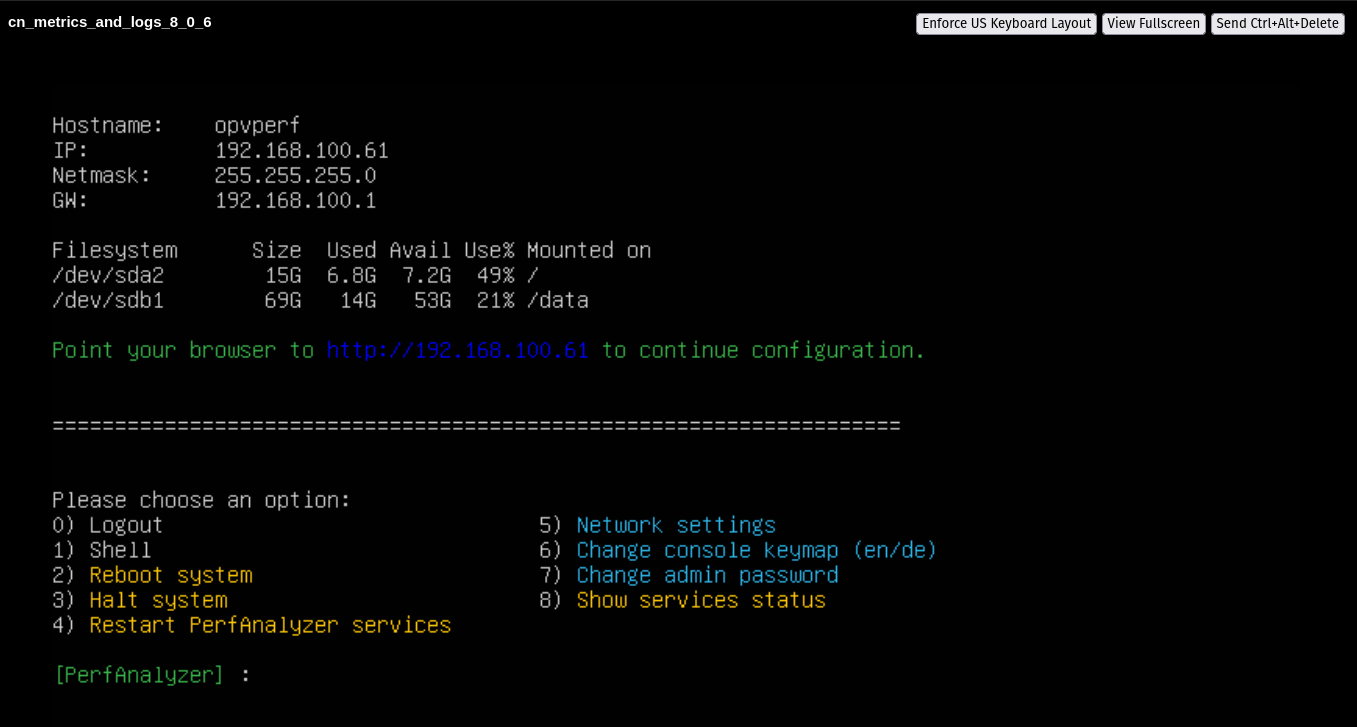Click the http://192.168.100.61 link

[457, 350]
